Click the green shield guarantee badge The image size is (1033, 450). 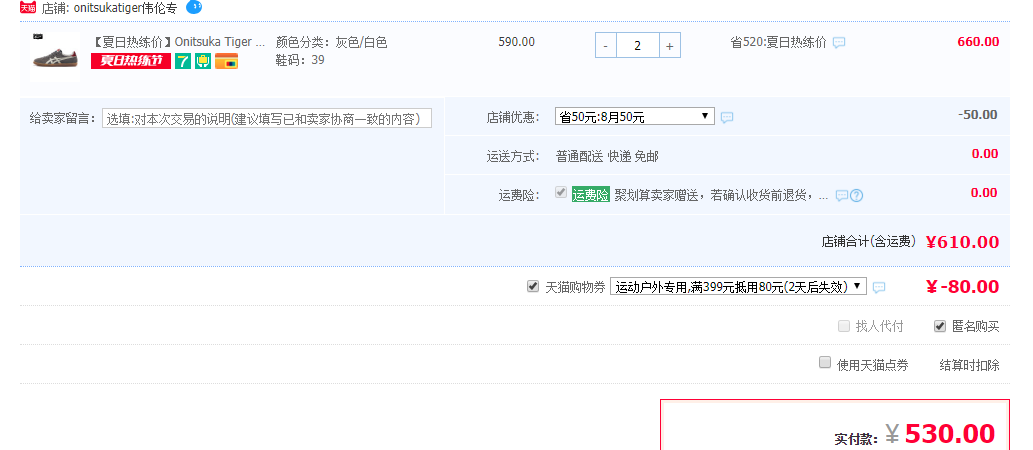tap(203, 61)
